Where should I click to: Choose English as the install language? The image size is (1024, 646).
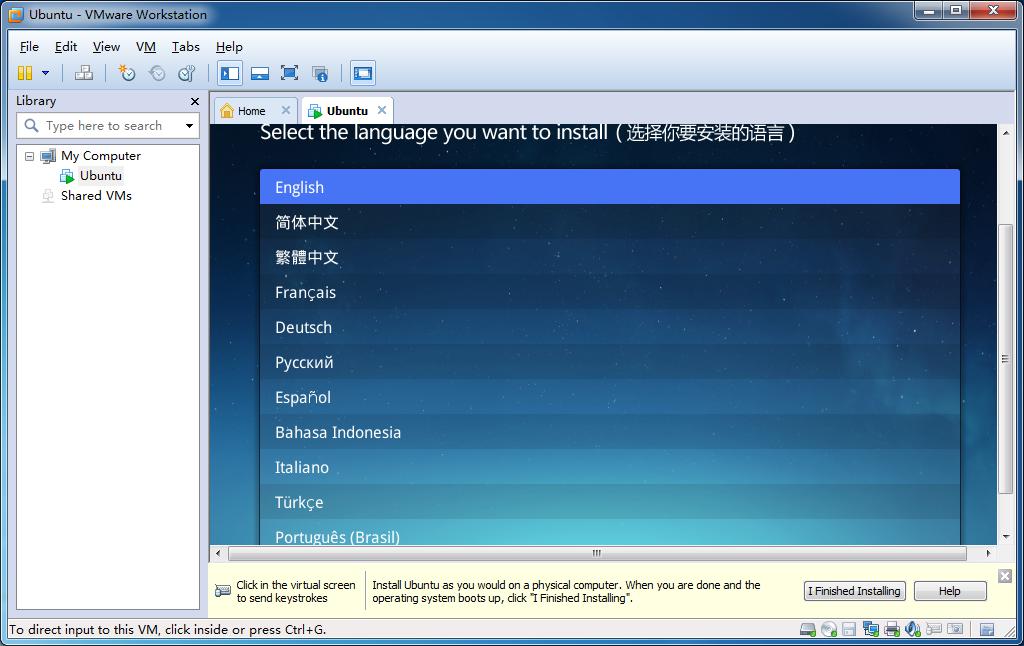click(610, 187)
